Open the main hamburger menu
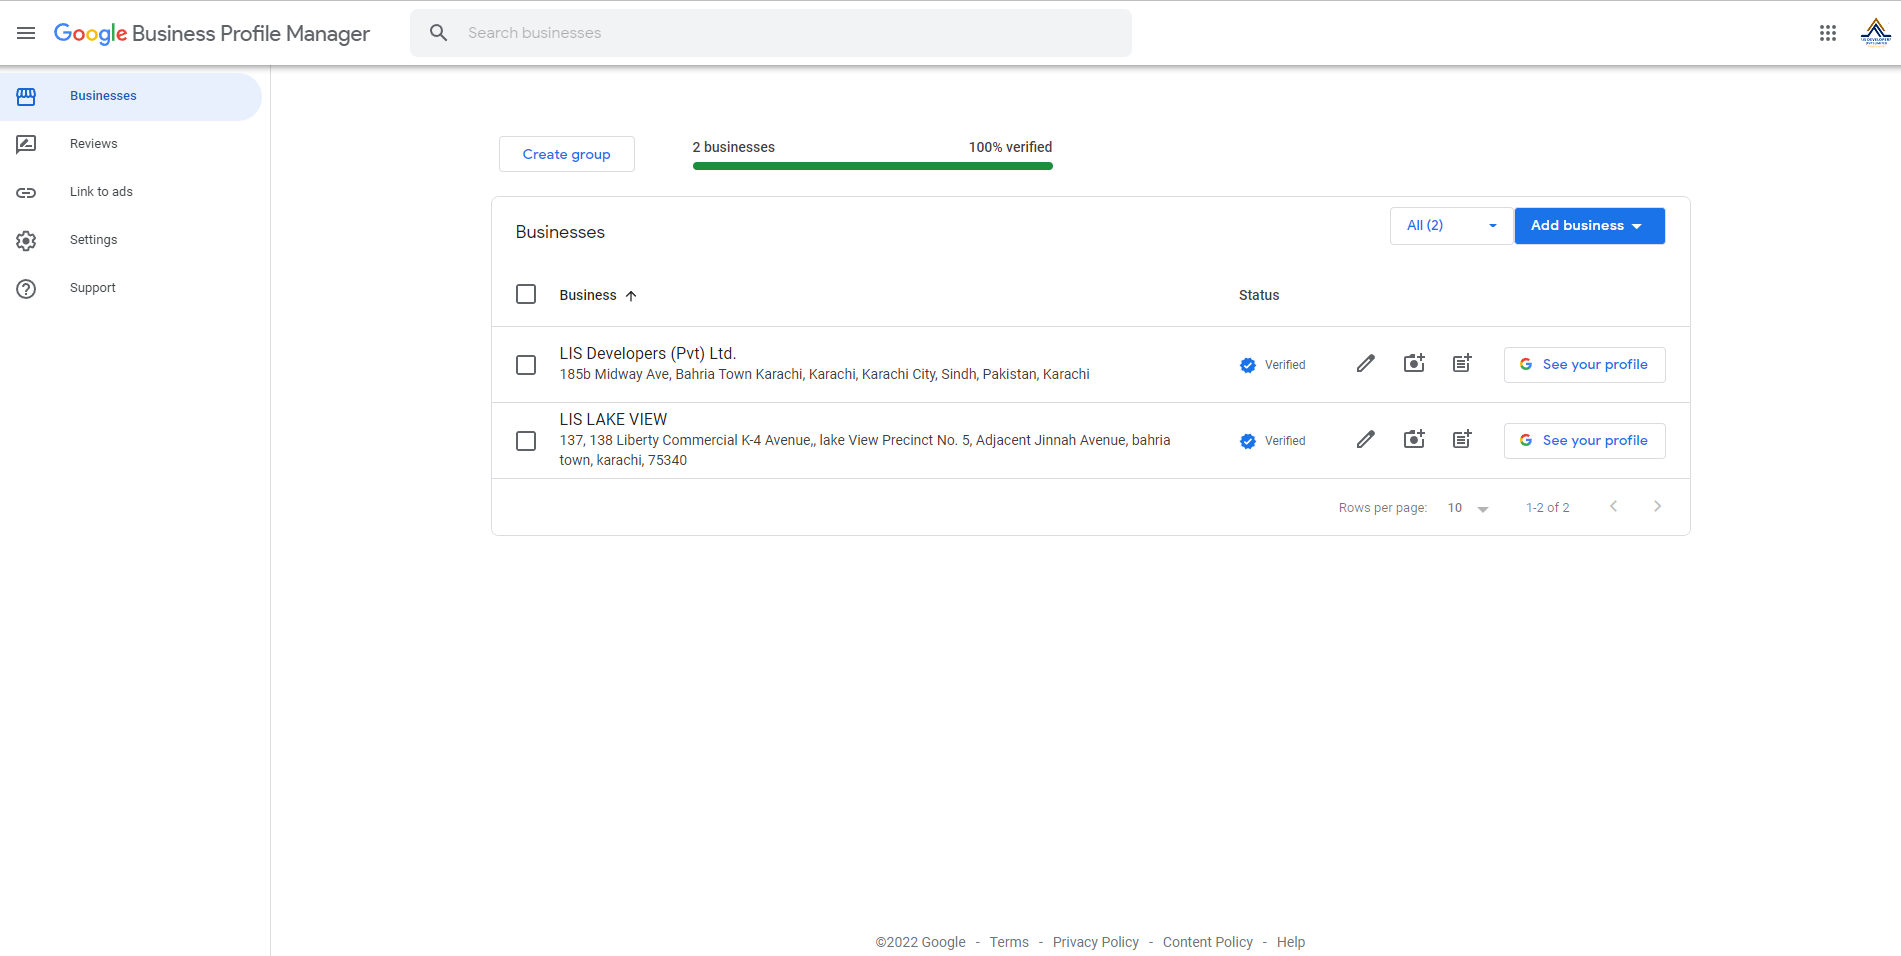This screenshot has width=1901, height=956. pyautogui.click(x=26, y=33)
